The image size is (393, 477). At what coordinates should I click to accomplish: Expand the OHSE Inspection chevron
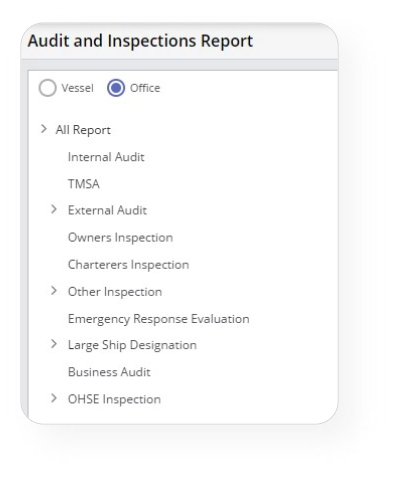(x=54, y=398)
